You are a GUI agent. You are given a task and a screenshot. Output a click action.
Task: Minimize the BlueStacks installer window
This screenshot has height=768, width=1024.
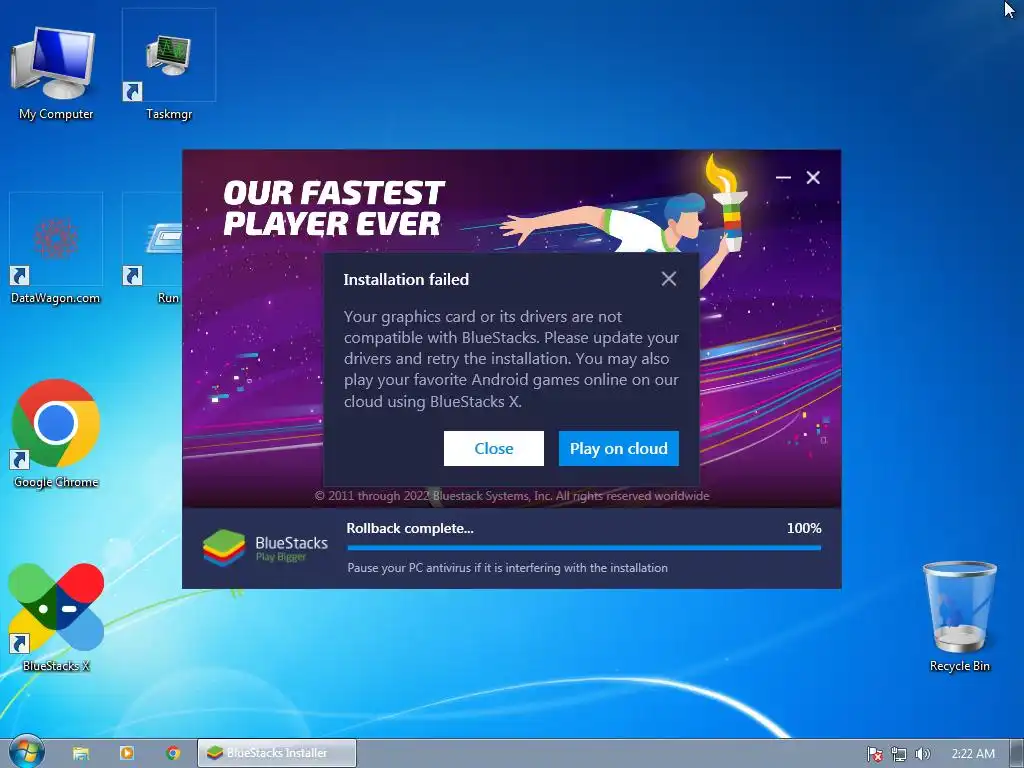click(x=783, y=178)
